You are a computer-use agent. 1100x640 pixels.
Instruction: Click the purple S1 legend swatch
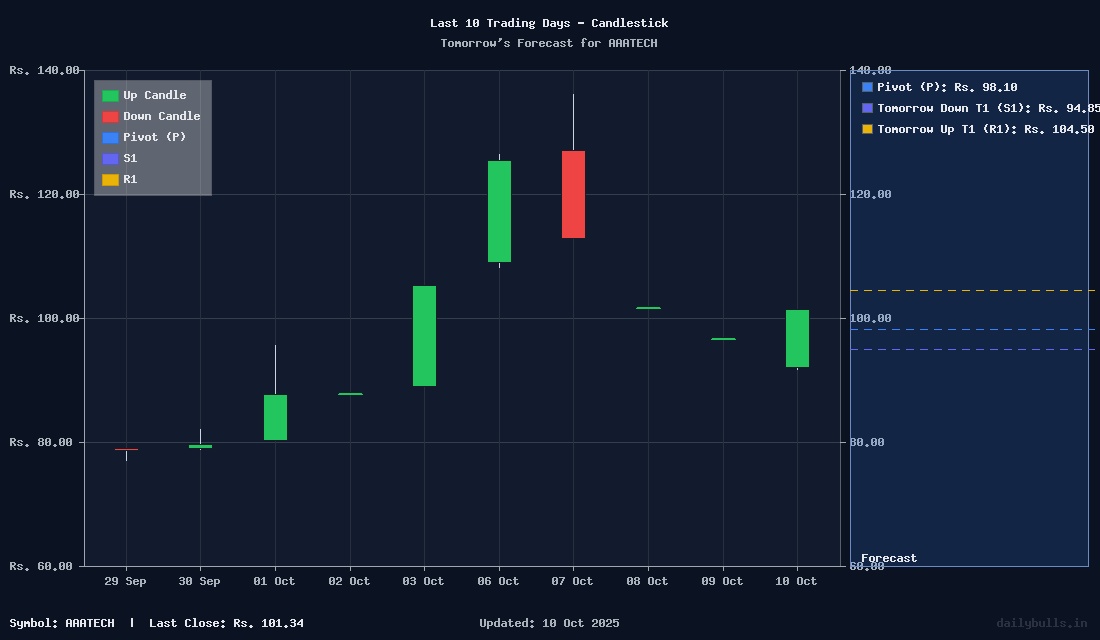click(x=110, y=159)
